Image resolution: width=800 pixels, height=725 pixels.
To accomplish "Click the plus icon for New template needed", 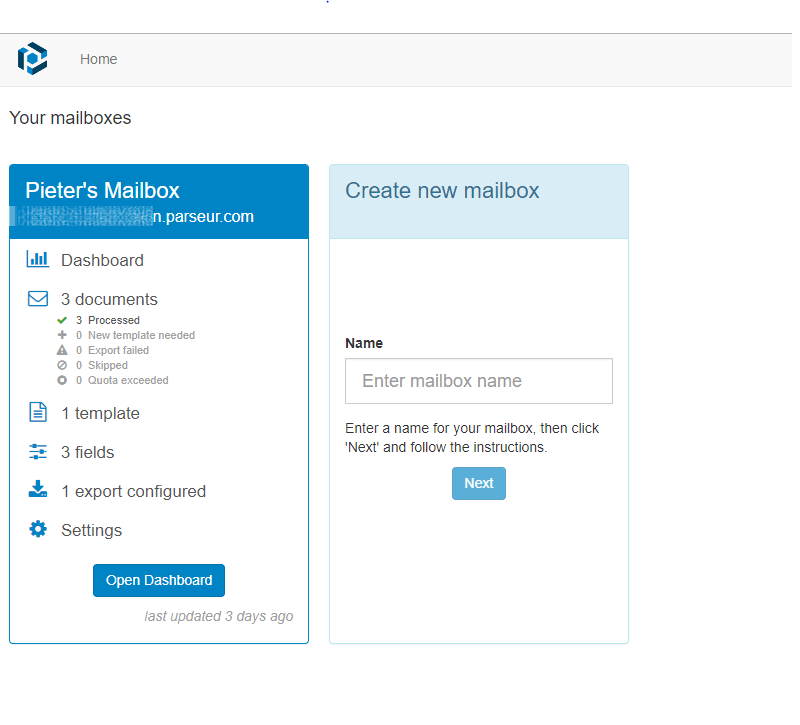I will pos(62,335).
